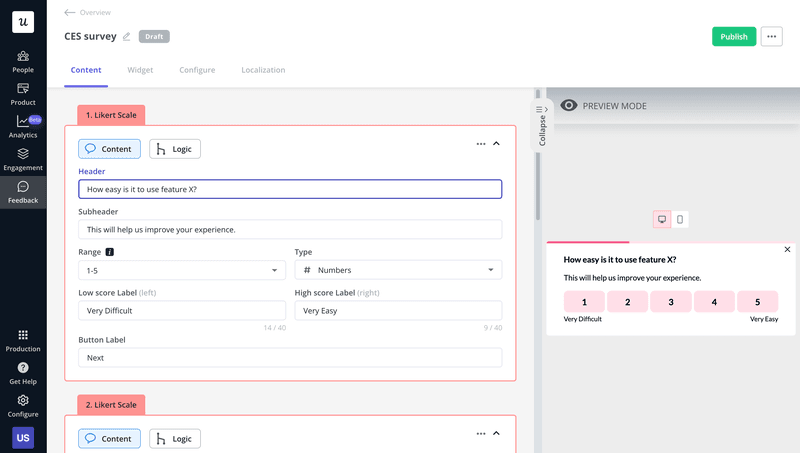
Task: Open the Range 1-5 dropdown
Action: [182, 270]
